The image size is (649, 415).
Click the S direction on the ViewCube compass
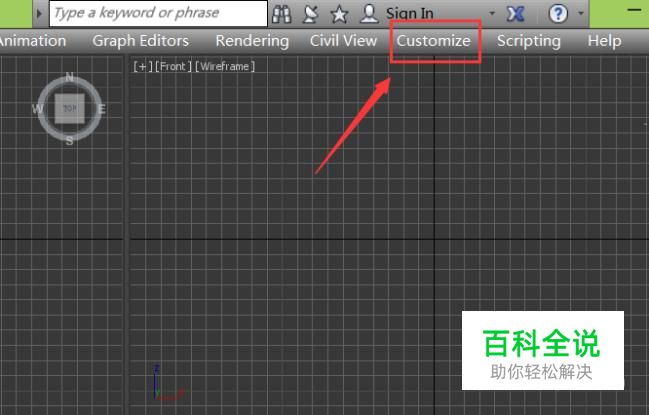(x=70, y=141)
